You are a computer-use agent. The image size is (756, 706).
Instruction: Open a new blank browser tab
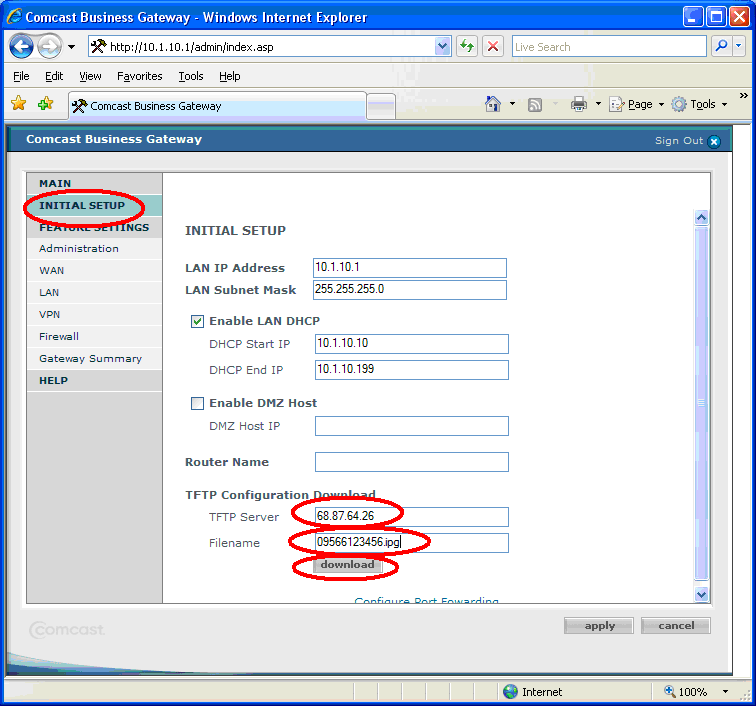point(381,106)
